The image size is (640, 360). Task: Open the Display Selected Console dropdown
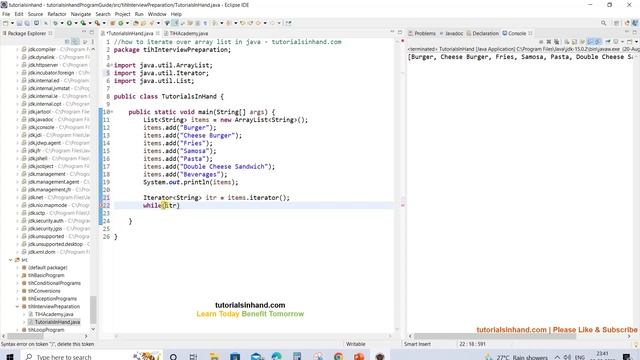coord(622,42)
